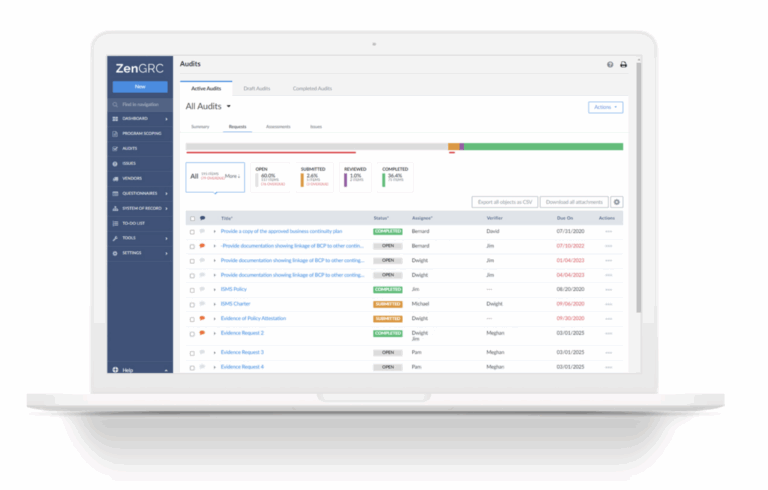
Task: Open Issues in the sidebar
Action: pyautogui.click(x=128, y=162)
